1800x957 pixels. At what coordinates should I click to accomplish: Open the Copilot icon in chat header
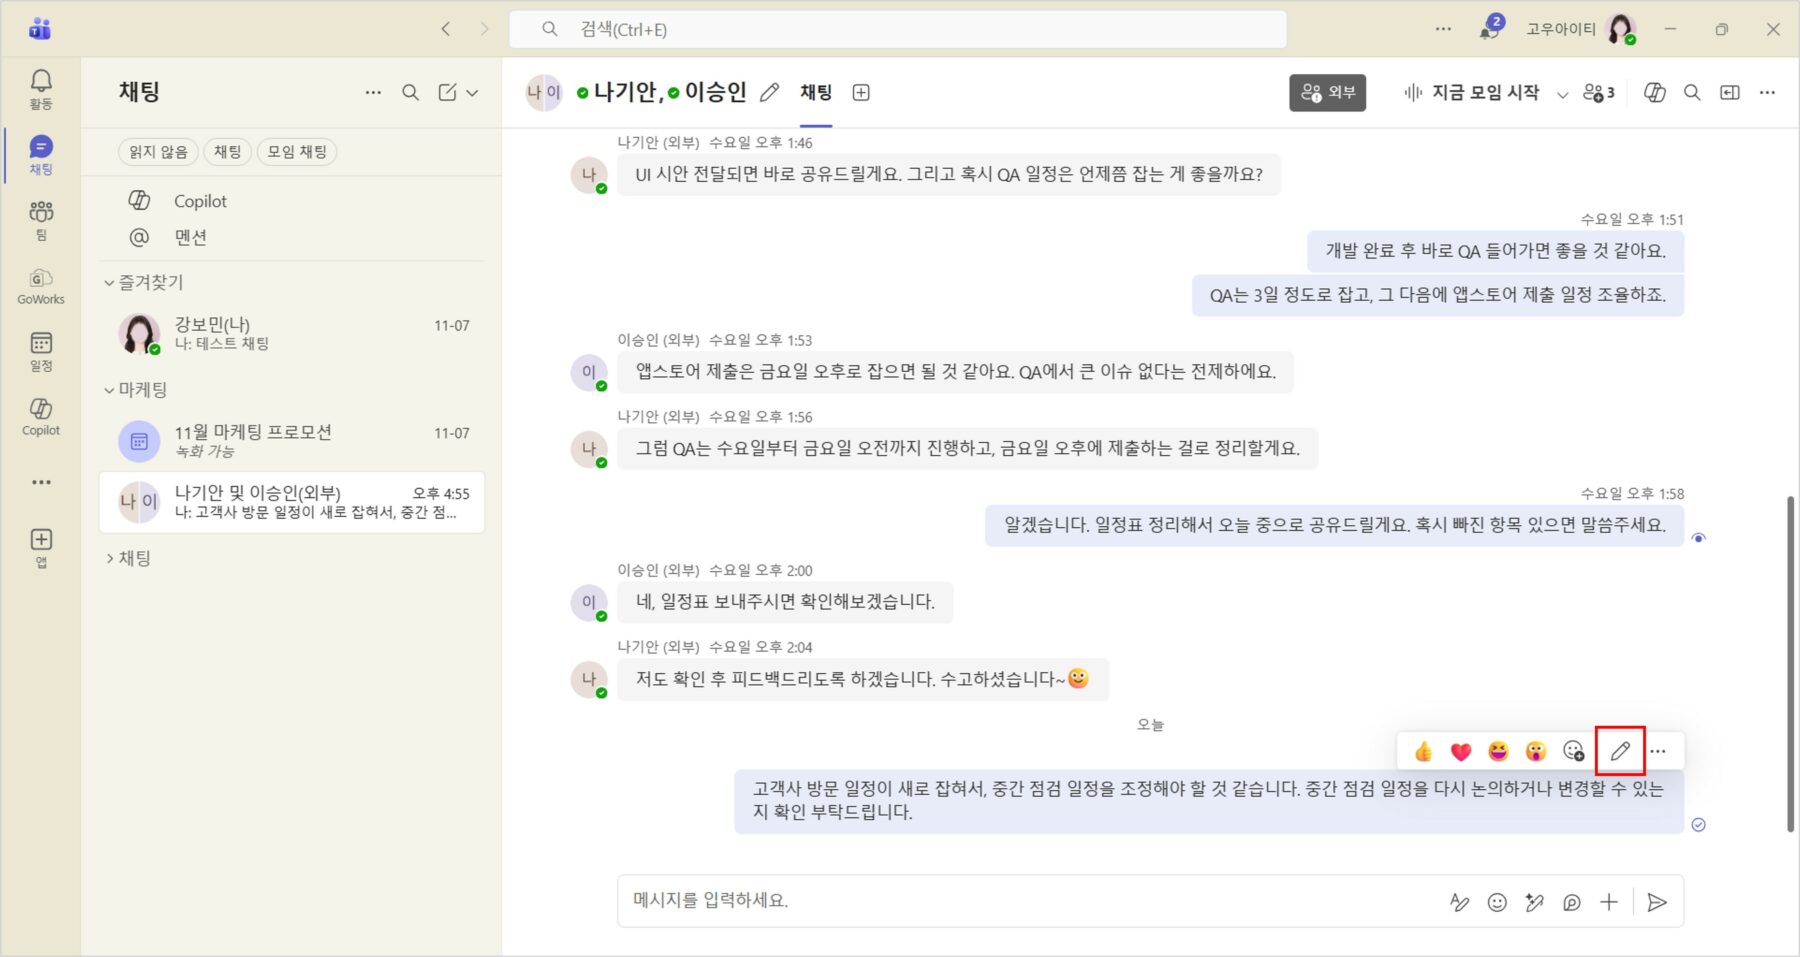[1655, 92]
